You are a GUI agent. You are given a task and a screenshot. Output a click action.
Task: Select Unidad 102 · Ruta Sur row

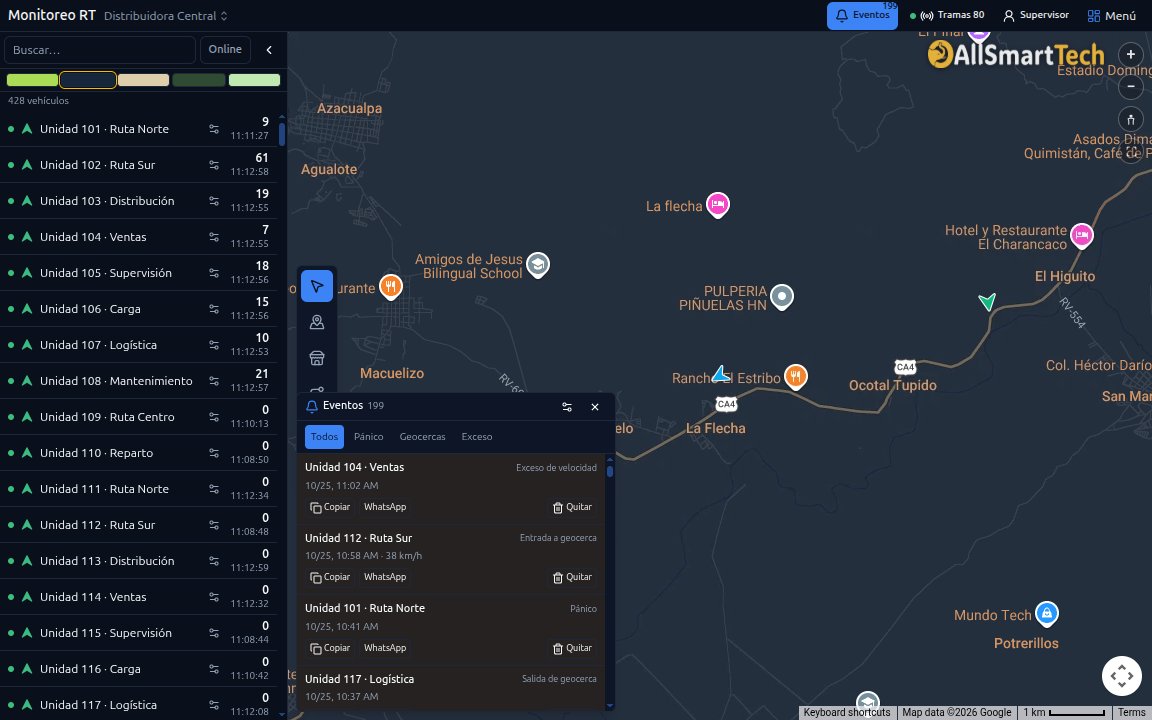pos(140,165)
